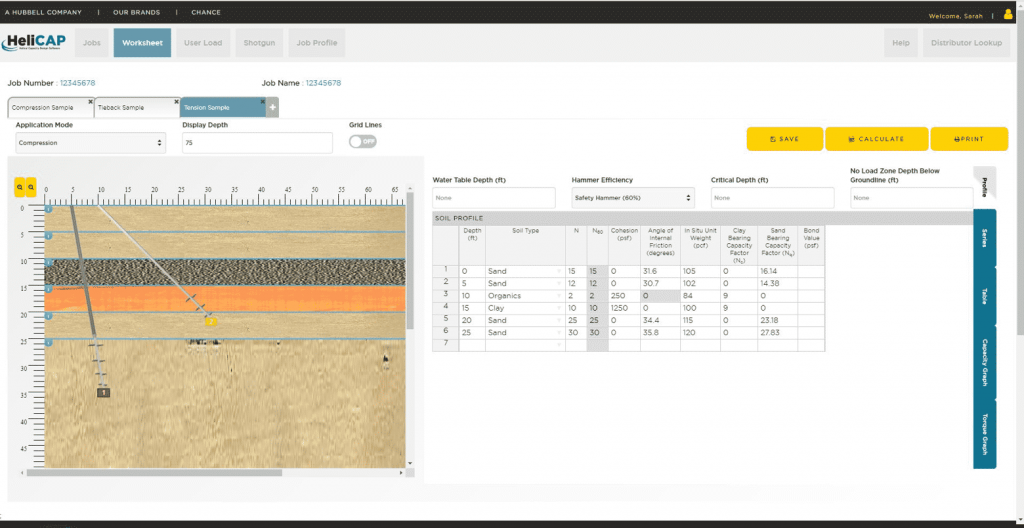The height and width of the screenshot is (528, 1024).
Task: Click the soil layer info icon at depth 10
Action: (x=48, y=262)
